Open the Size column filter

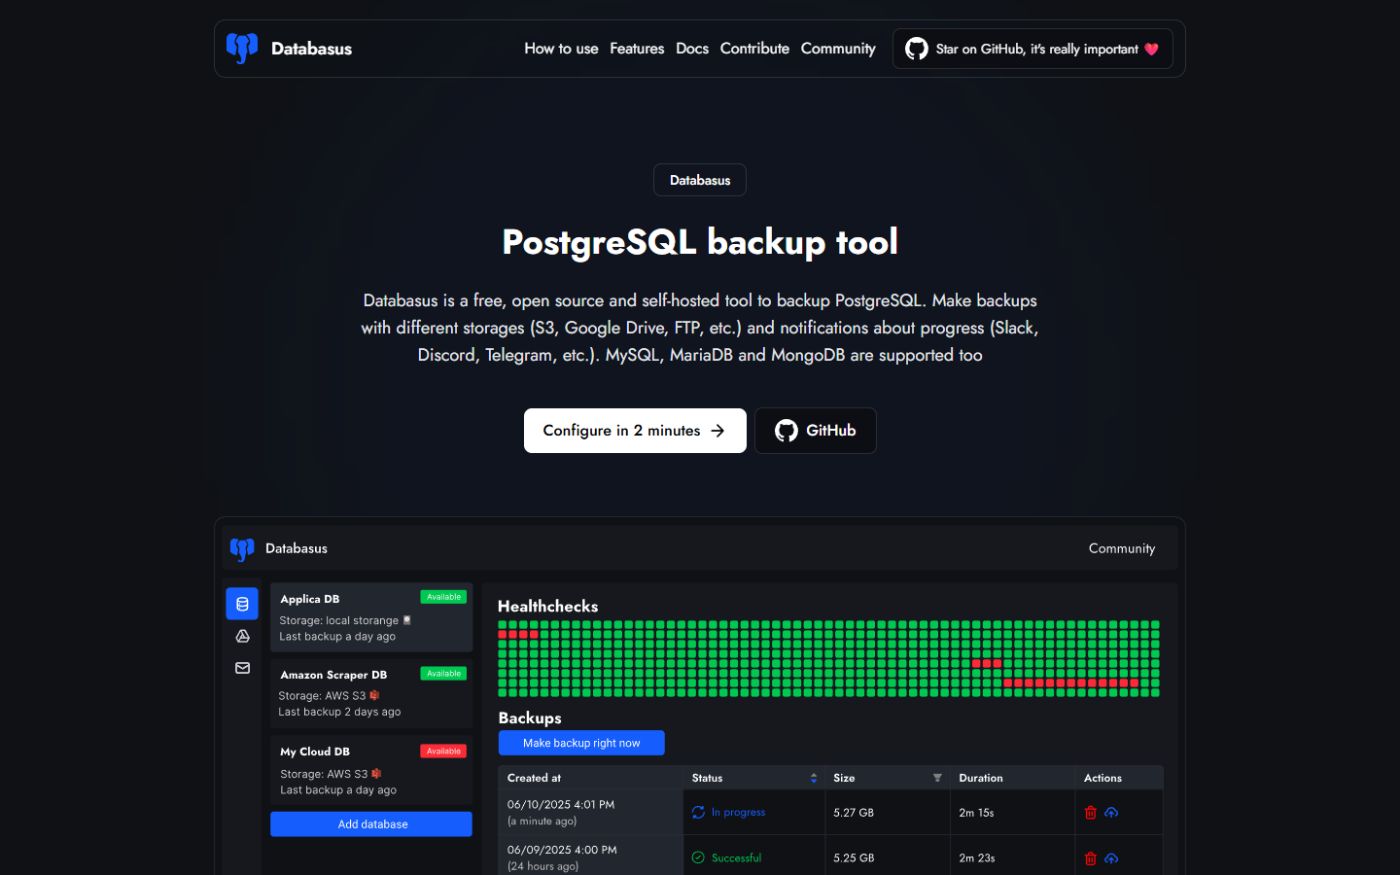pyautogui.click(x=937, y=778)
